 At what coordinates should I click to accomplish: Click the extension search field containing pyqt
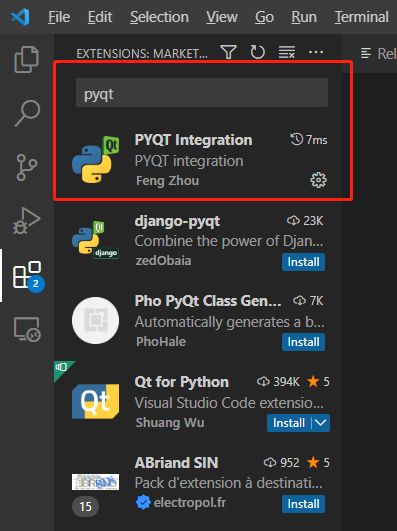202,93
